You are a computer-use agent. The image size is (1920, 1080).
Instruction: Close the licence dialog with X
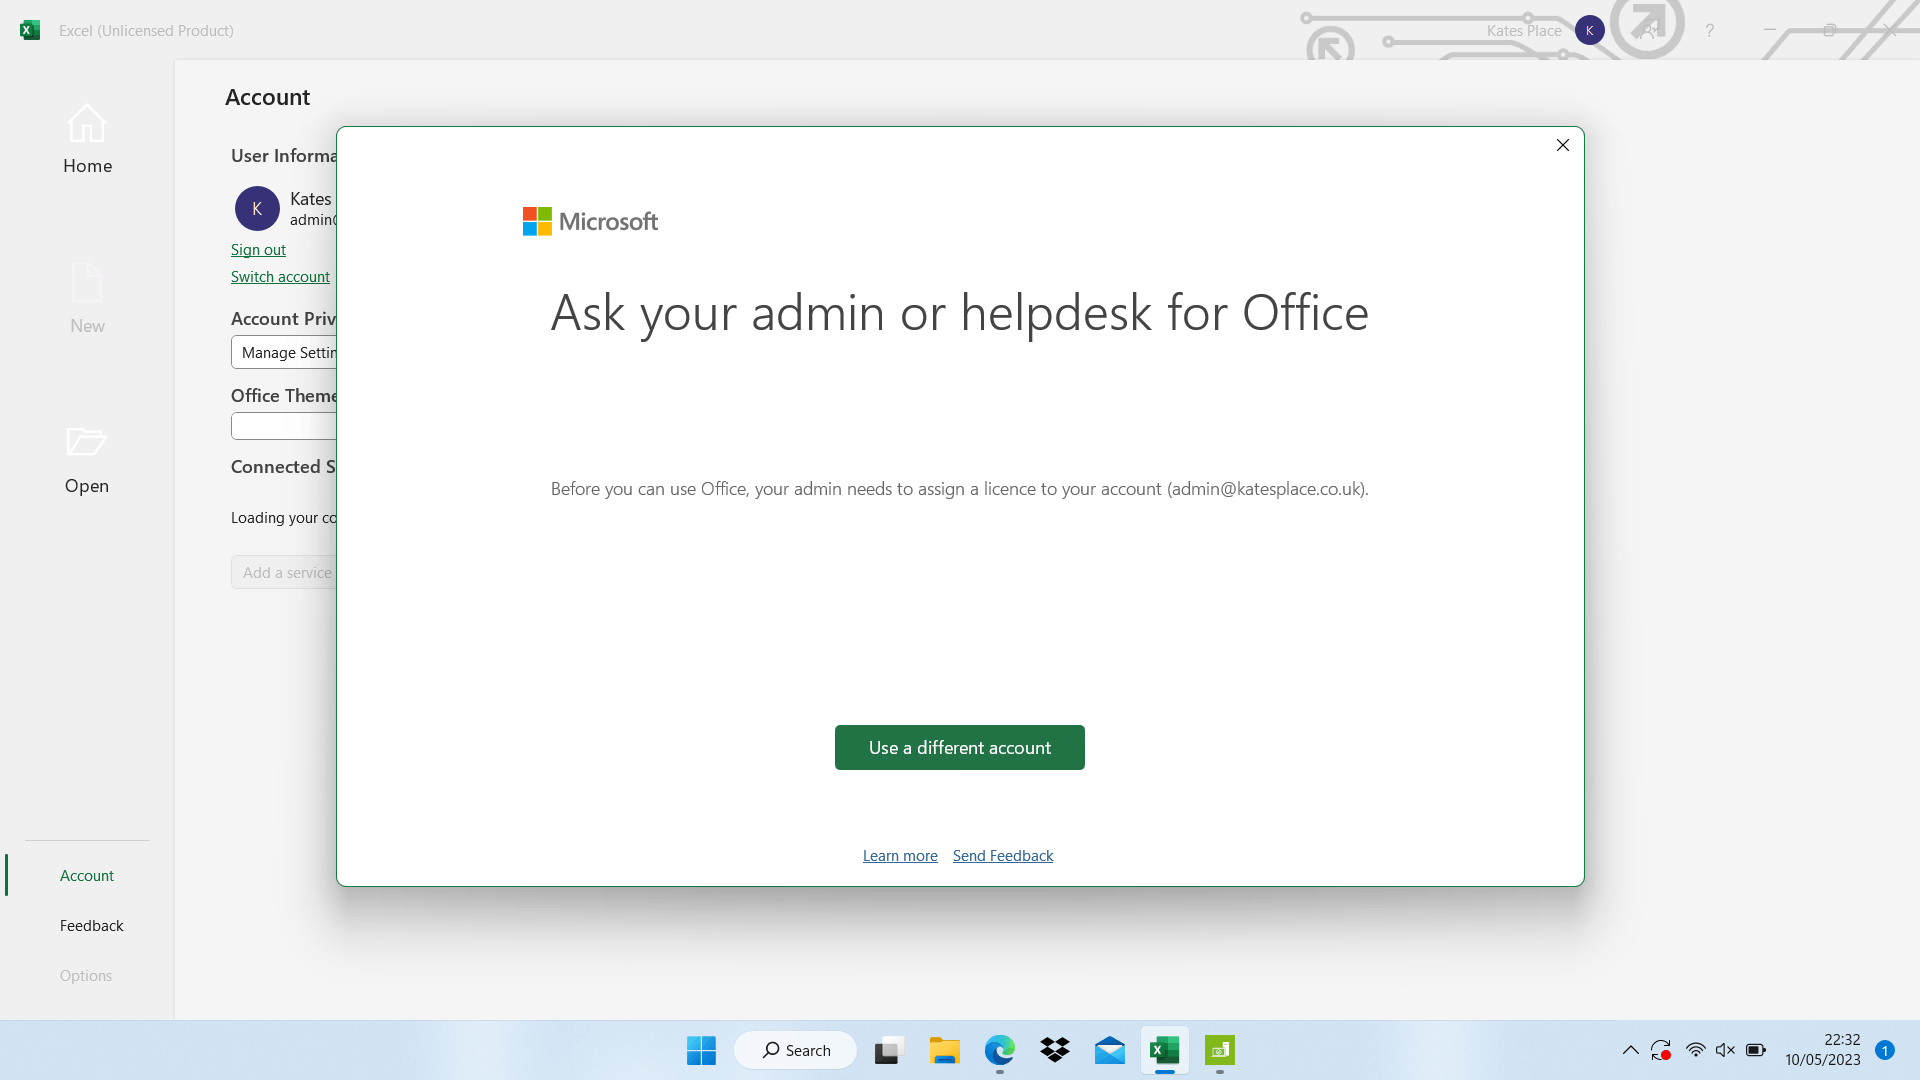(1563, 145)
